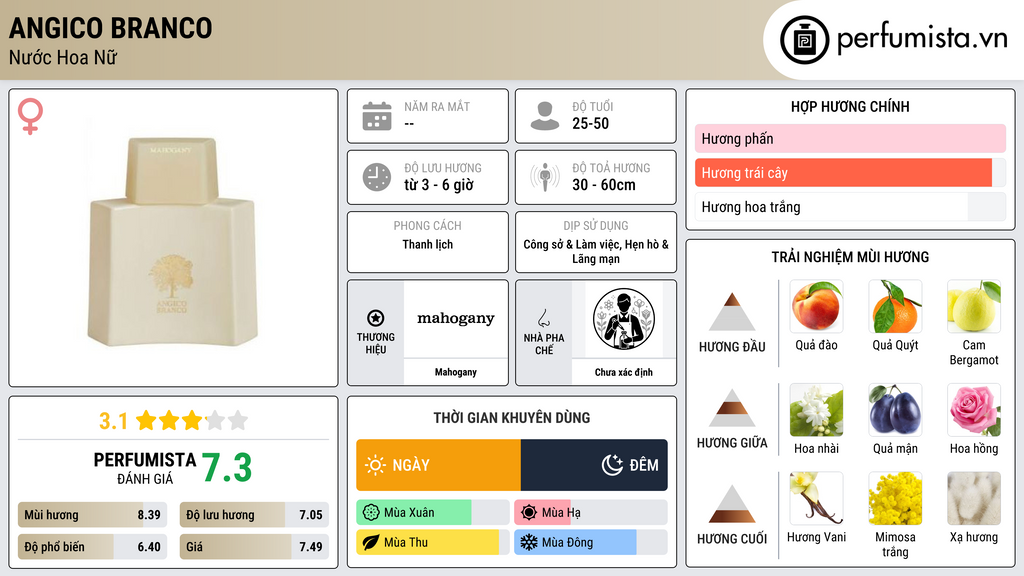This screenshot has height=576, width=1024.
Task: Click the Hoa hồng rose image
Action: click(x=974, y=410)
